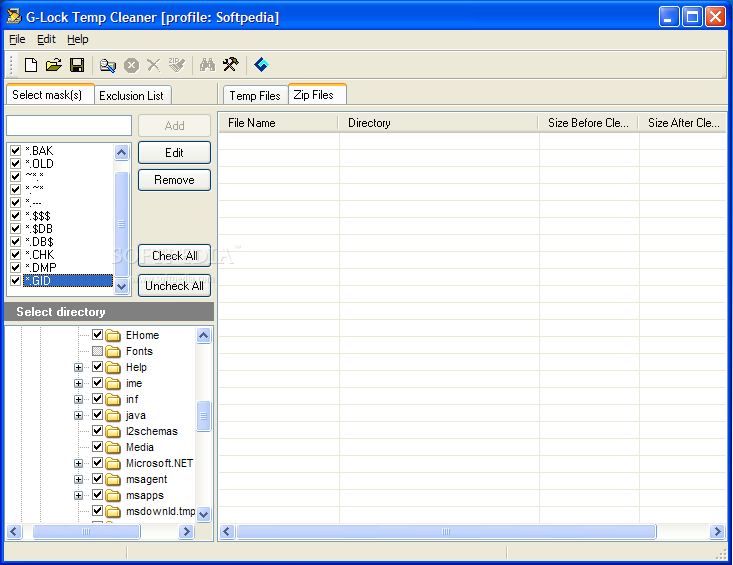The width and height of the screenshot is (733, 565).
Task: Expand the msagent folder node
Action: tap(78, 479)
